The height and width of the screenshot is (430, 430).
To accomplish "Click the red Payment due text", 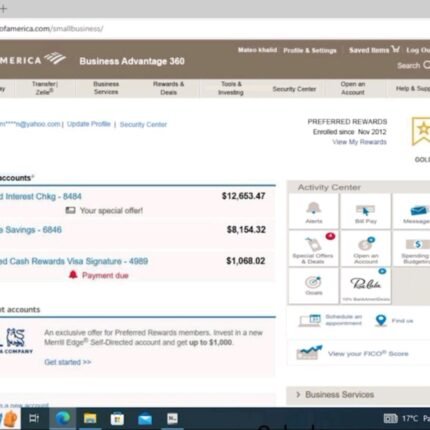I will tap(105, 275).
